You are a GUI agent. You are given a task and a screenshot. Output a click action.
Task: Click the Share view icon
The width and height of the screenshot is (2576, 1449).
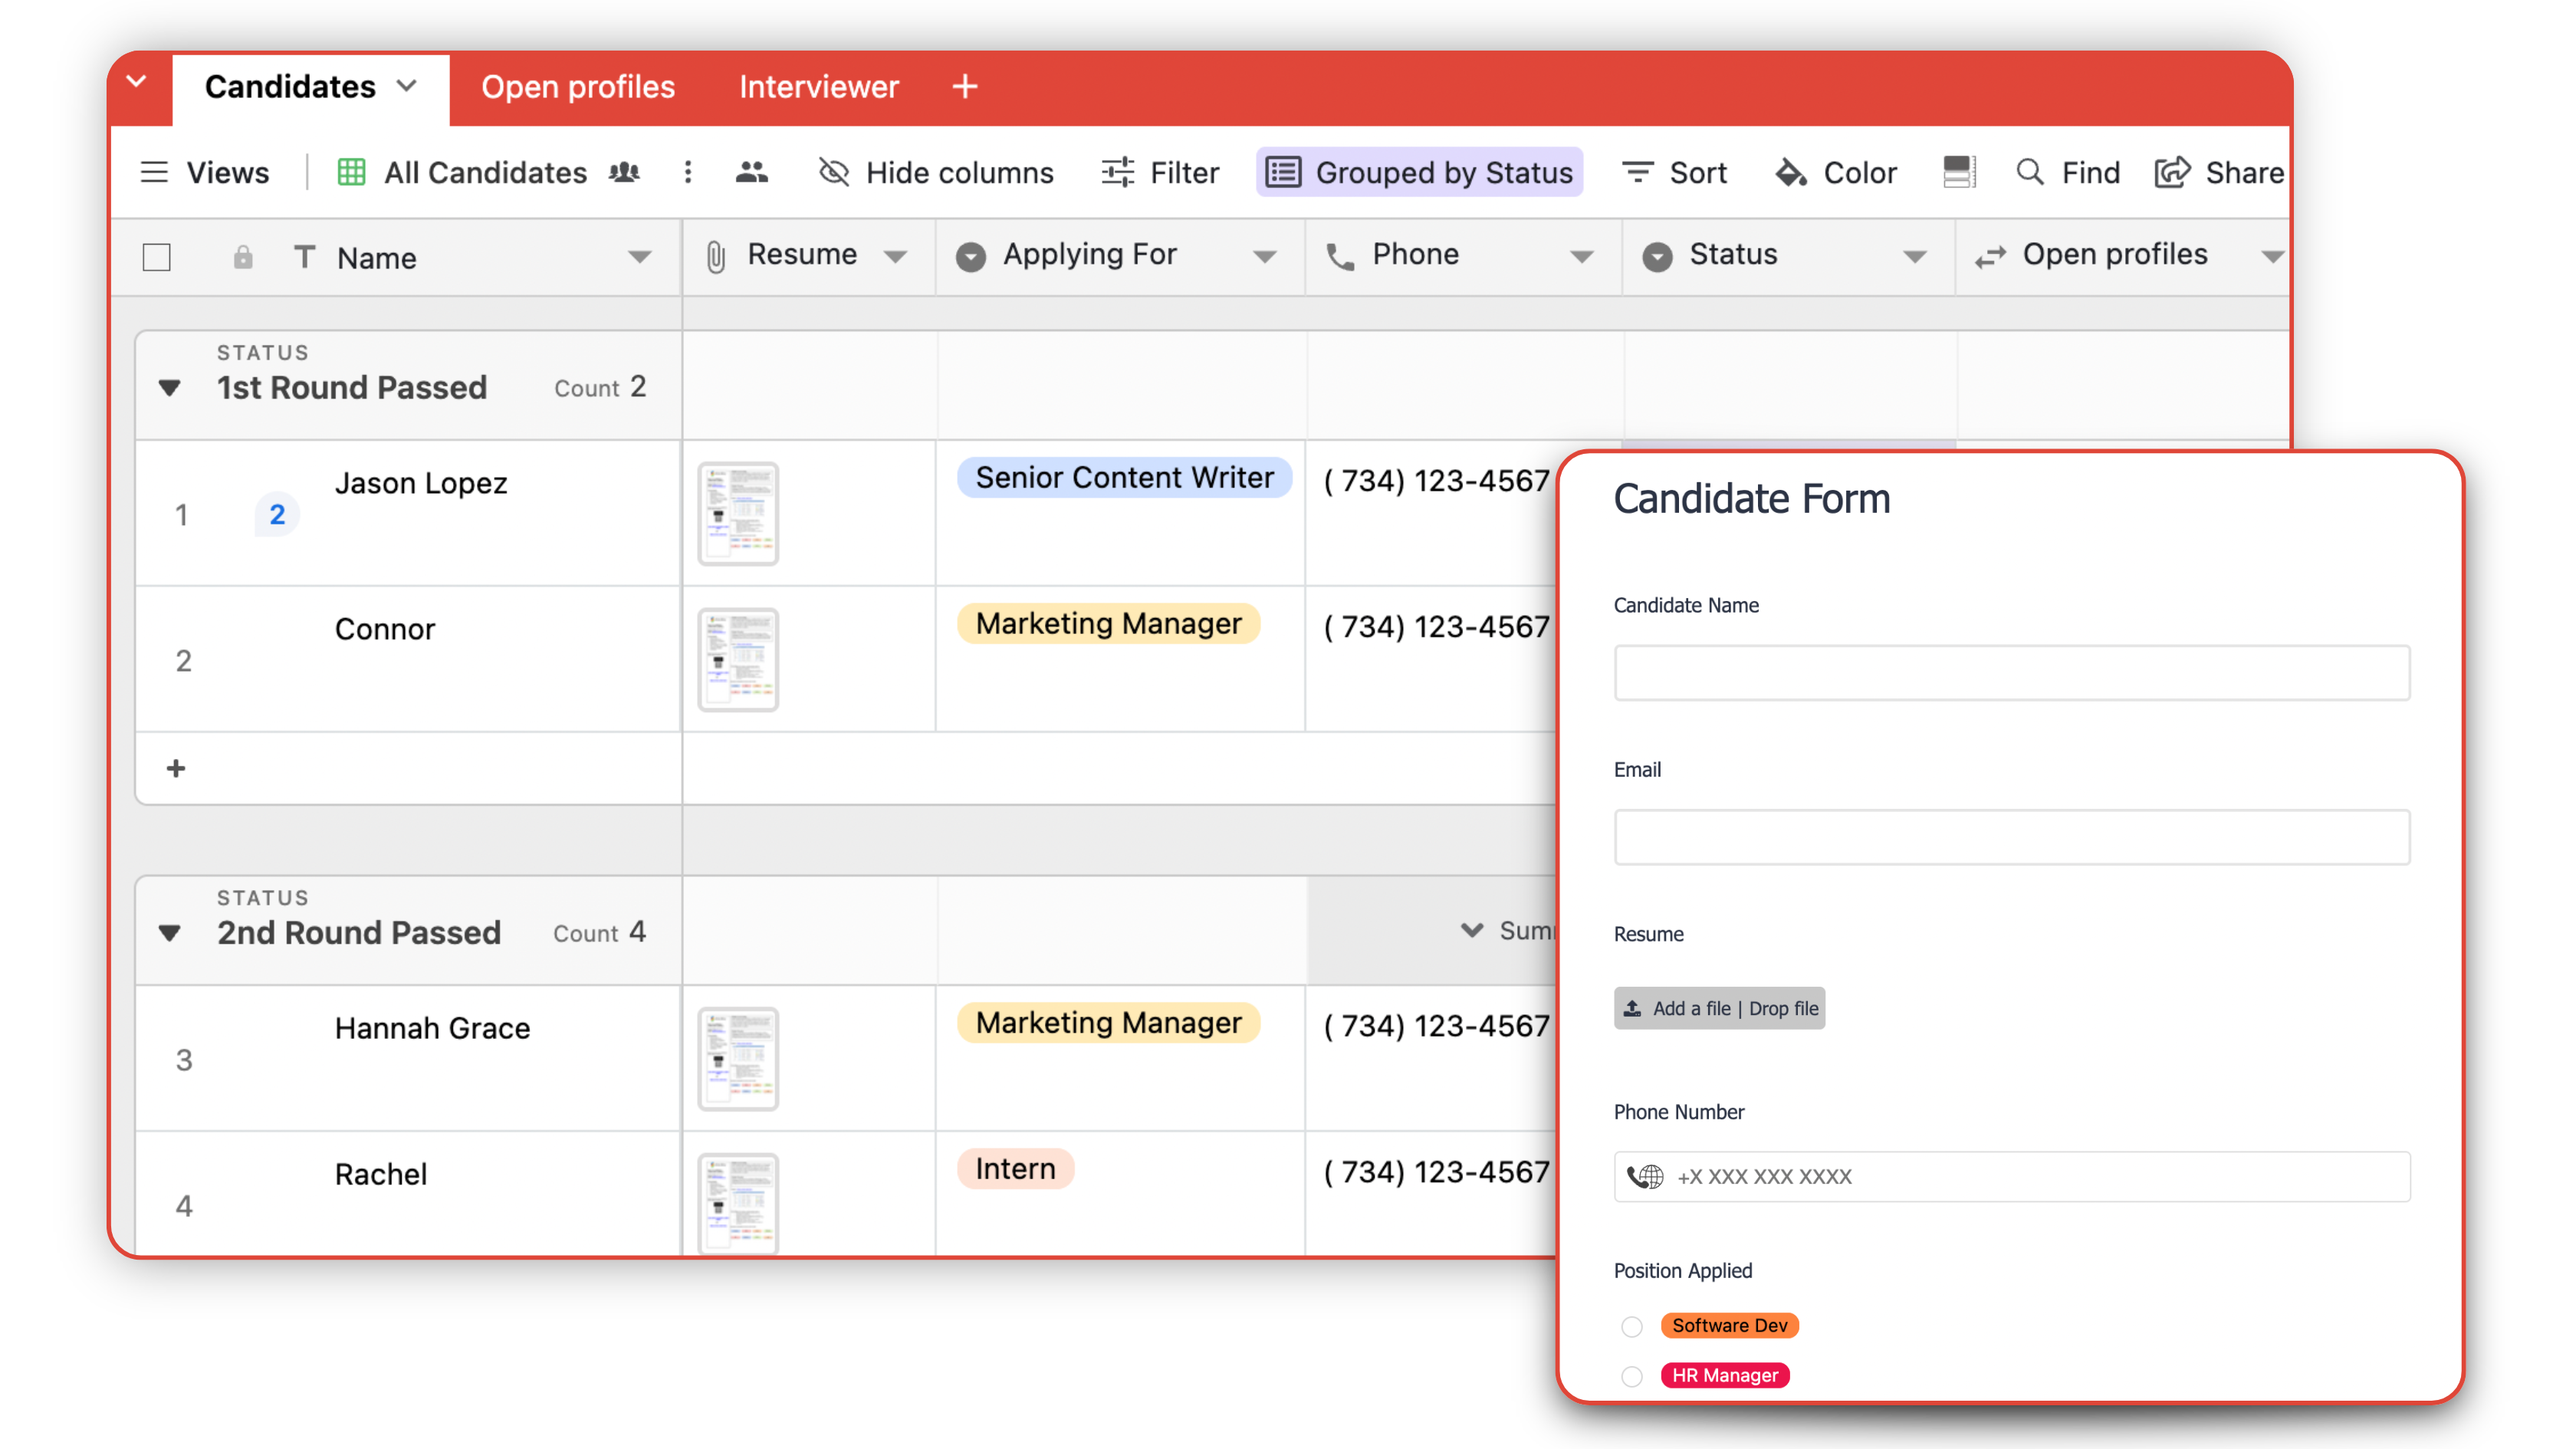(2172, 172)
